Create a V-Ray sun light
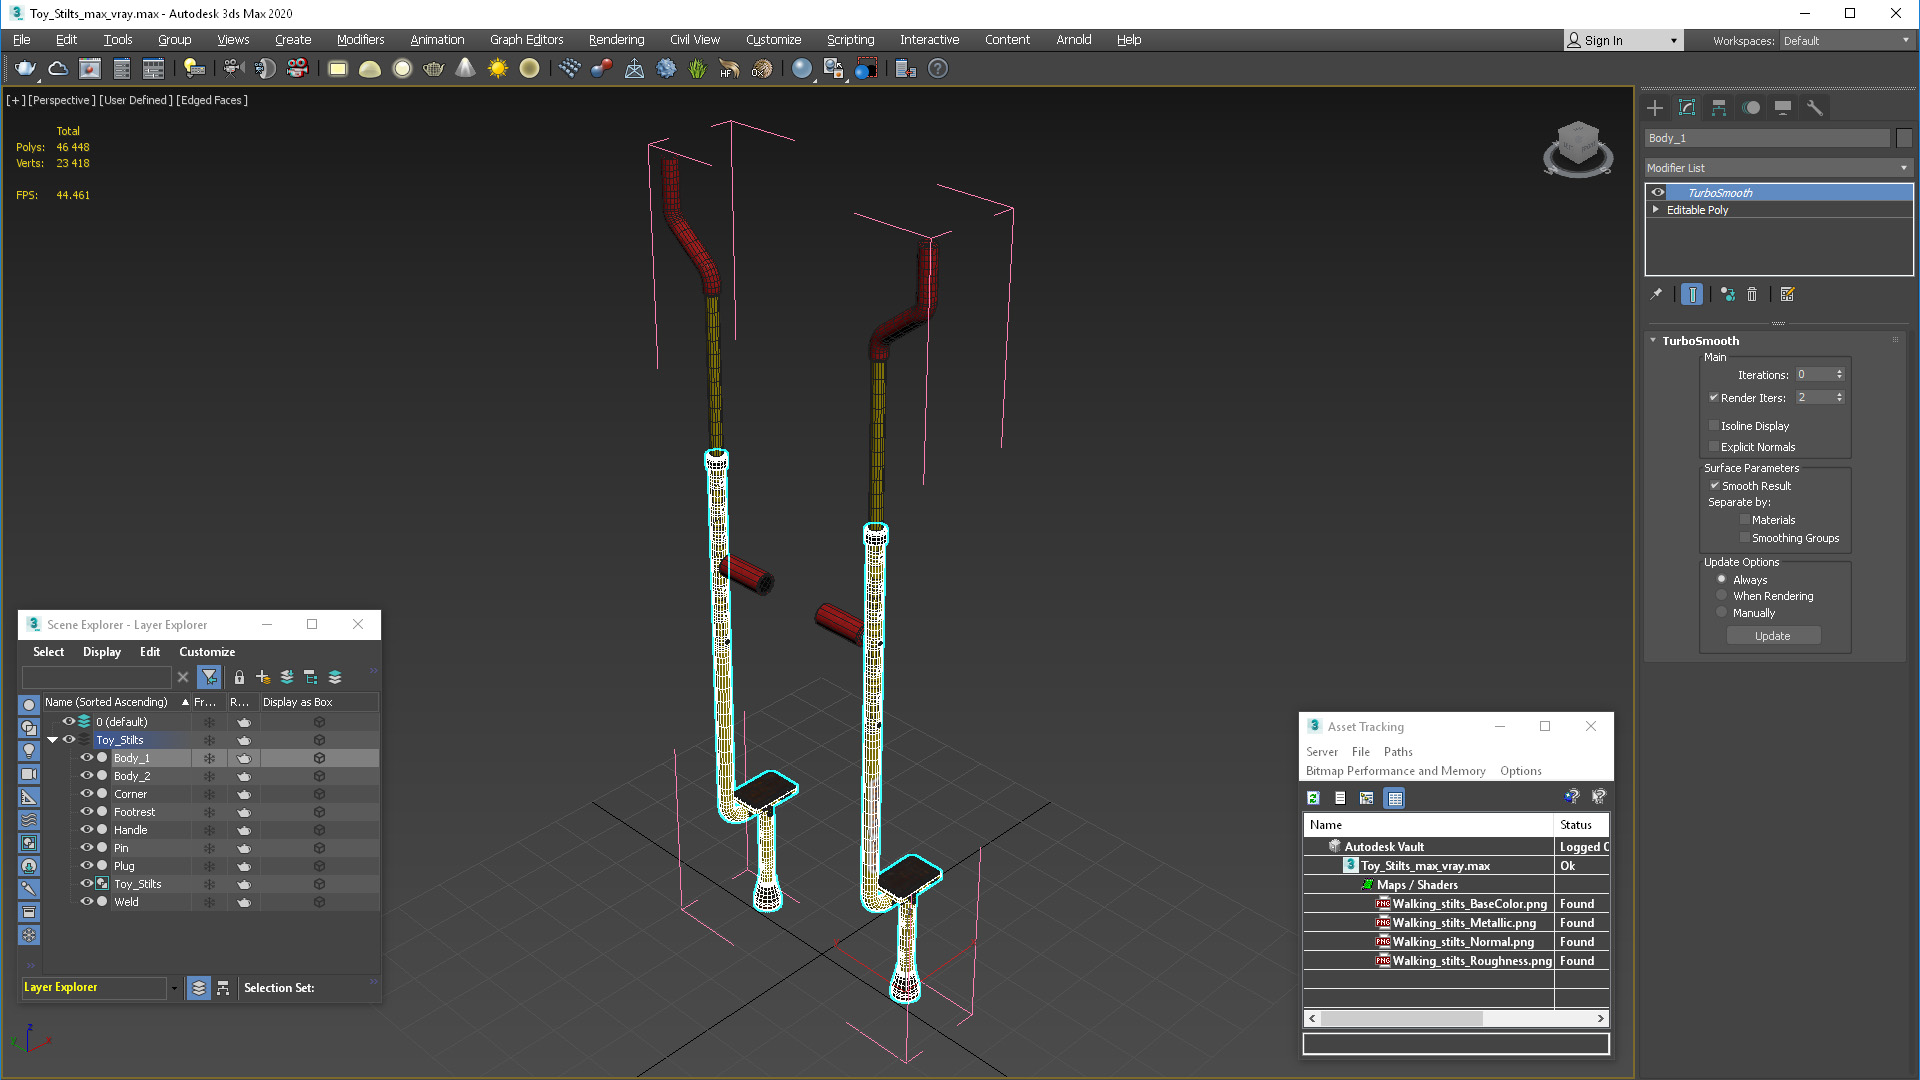The image size is (1920, 1080). click(x=498, y=68)
